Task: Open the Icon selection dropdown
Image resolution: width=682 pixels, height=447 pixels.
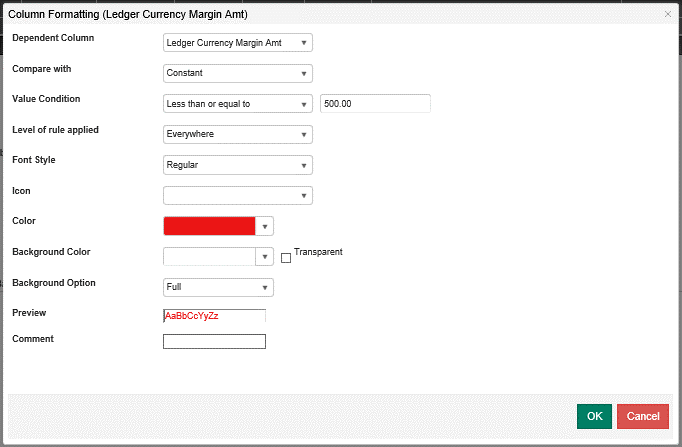Action: point(238,195)
